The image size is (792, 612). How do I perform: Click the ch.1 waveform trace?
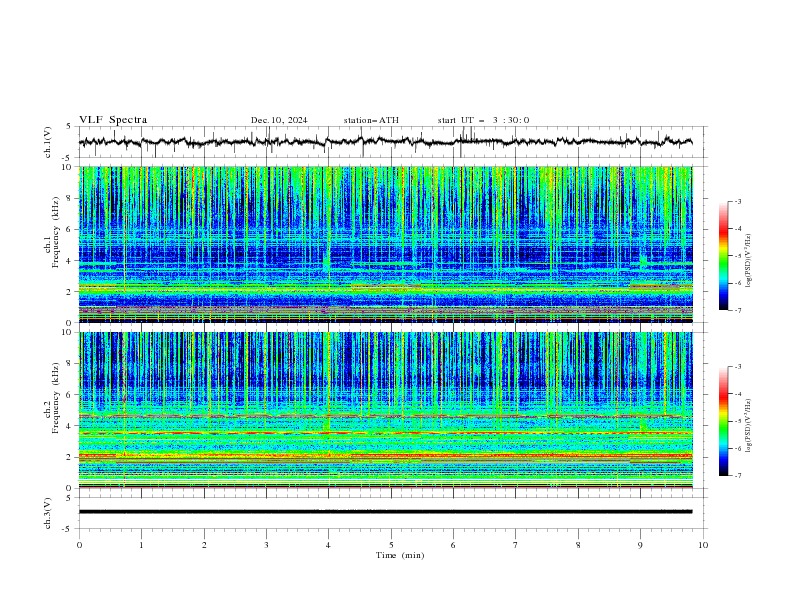pyautogui.click(x=385, y=142)
